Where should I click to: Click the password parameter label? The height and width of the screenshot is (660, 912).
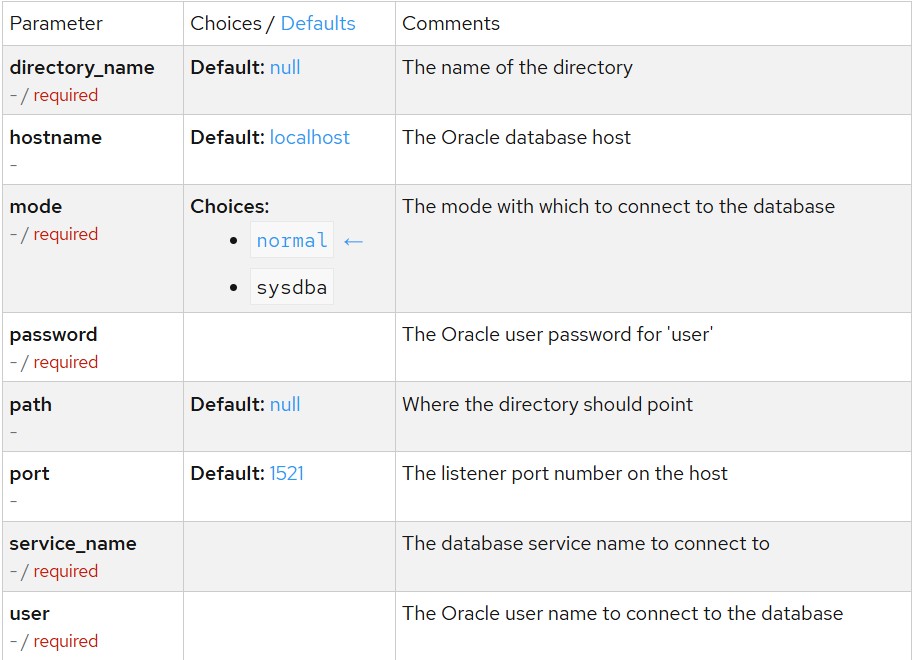pyautogui.click(x=53, y=335)
